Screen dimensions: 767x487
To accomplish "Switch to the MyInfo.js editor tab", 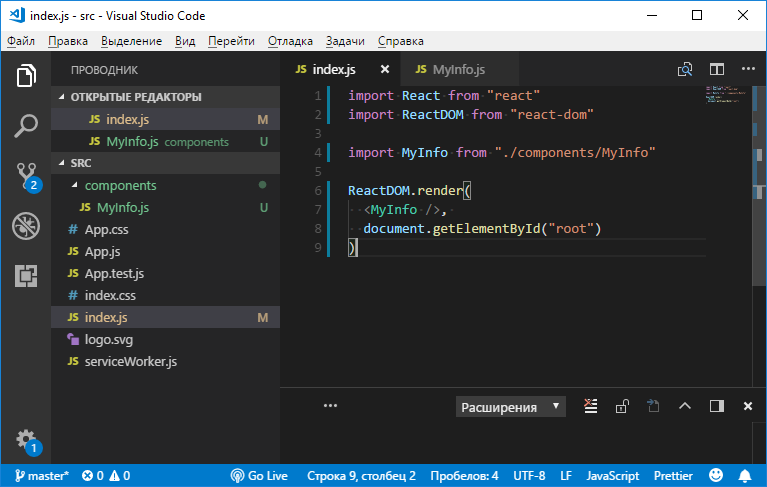I will tap(459, 69).
